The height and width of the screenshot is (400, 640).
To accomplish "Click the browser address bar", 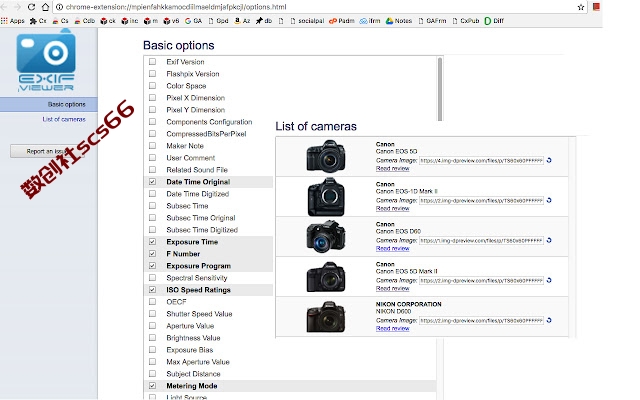I will [x=318, y=7].
